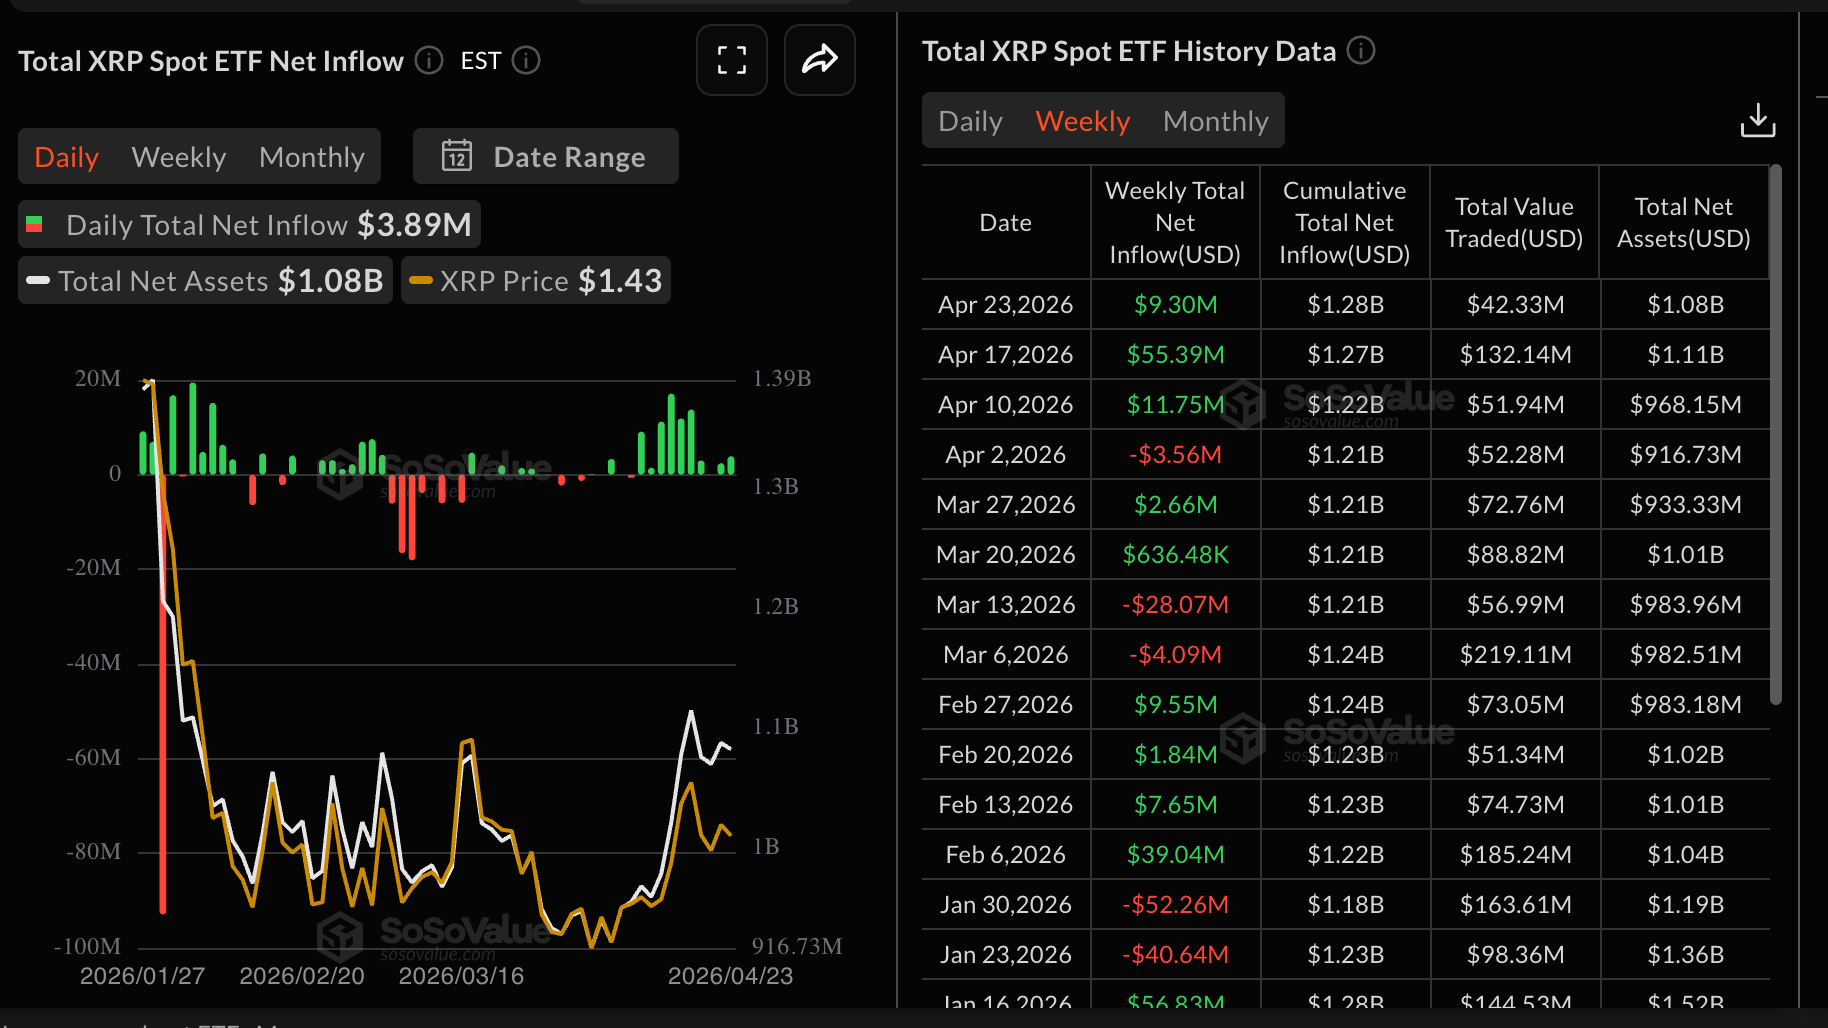Click Weekly Total Net Inflow column header

point(1174,222)
